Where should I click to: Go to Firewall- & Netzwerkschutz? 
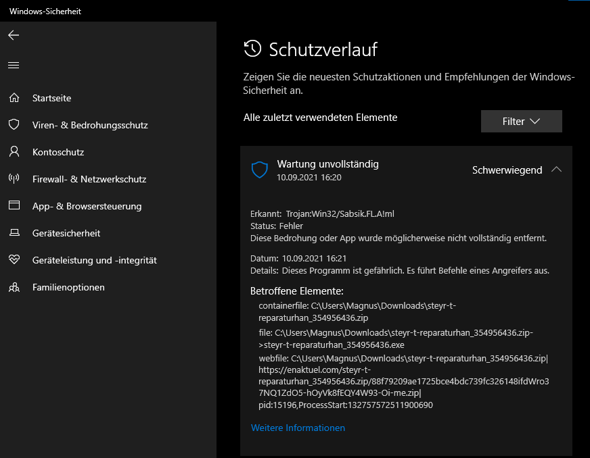point(89,180)
